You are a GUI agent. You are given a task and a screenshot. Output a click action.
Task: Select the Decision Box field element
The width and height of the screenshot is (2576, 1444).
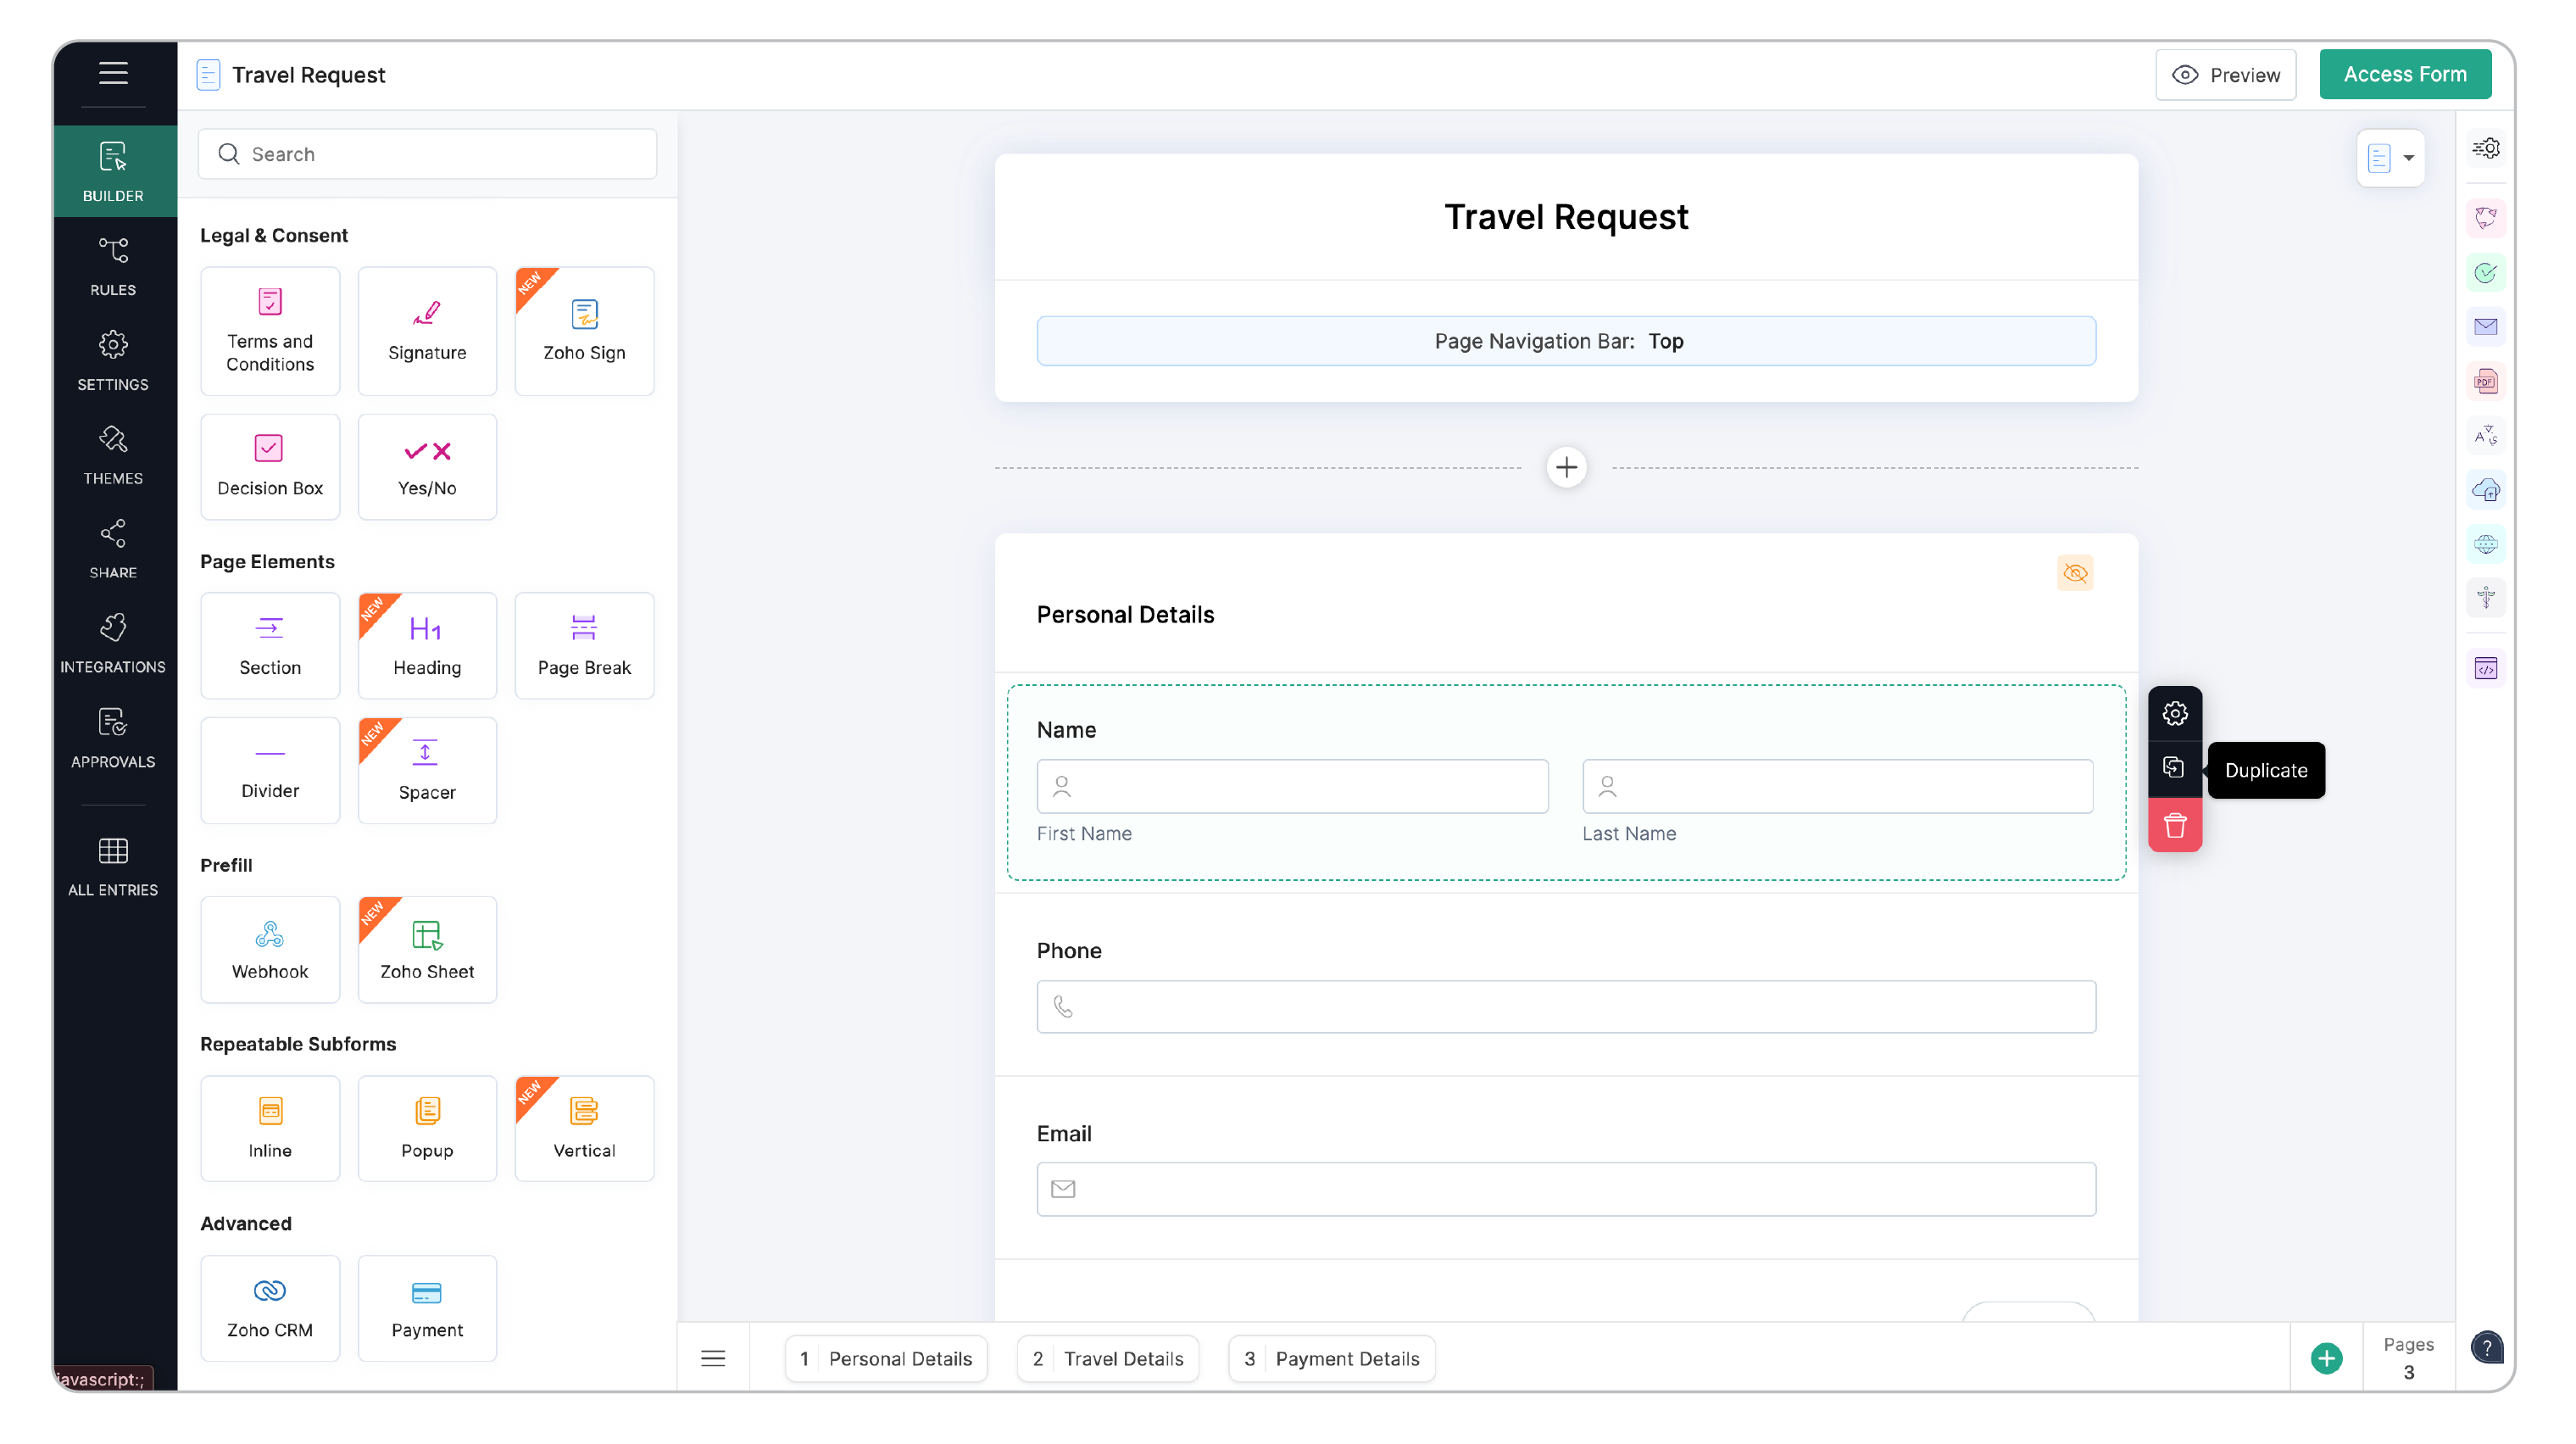tap(269, 466)
